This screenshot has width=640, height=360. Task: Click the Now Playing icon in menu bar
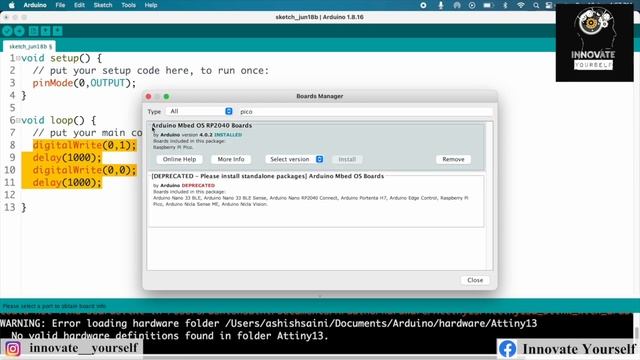click(x=472, y=5)
